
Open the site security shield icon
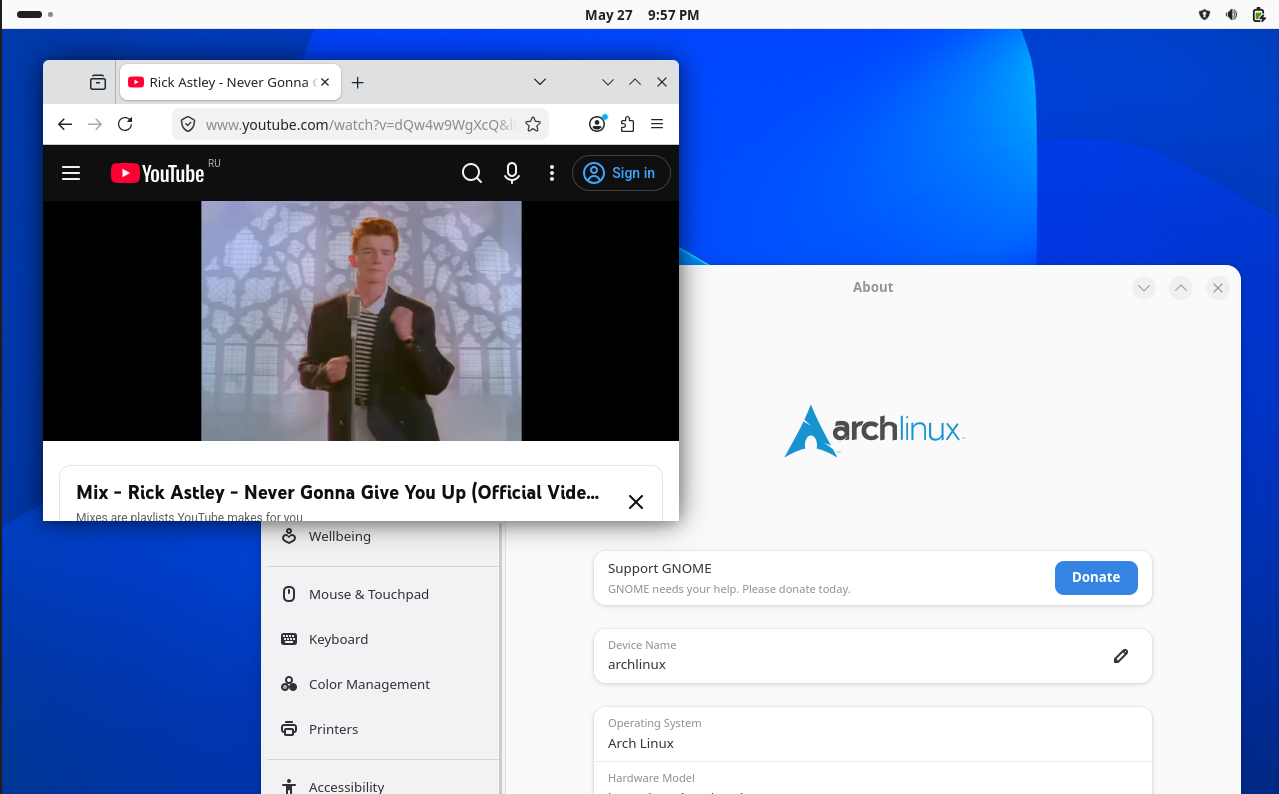tap(188, 124)
